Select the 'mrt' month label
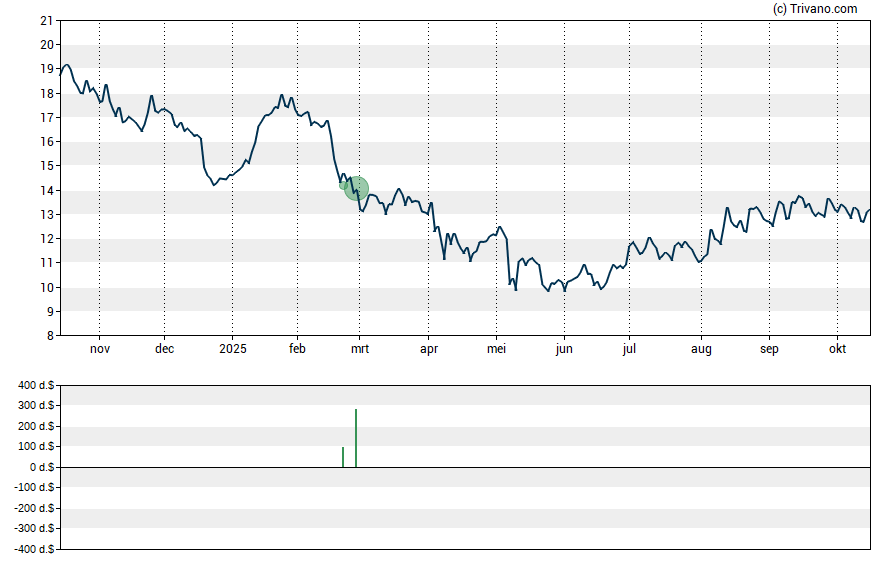Viewport: 888px width, 565px height. [x=359, y=349]
